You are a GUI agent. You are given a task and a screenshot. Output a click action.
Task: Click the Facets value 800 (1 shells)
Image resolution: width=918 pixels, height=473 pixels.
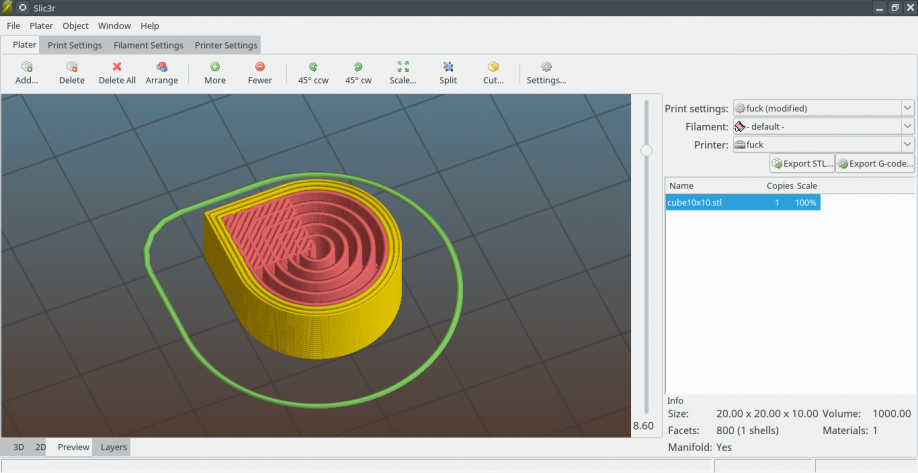[x=747, y=430]
